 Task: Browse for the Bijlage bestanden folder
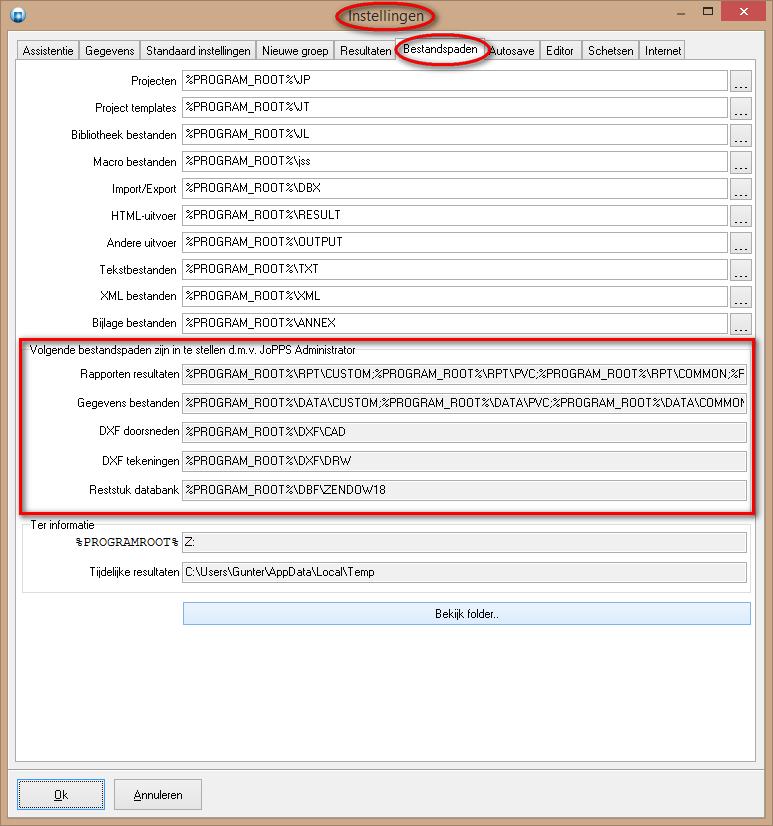(740, 323)
